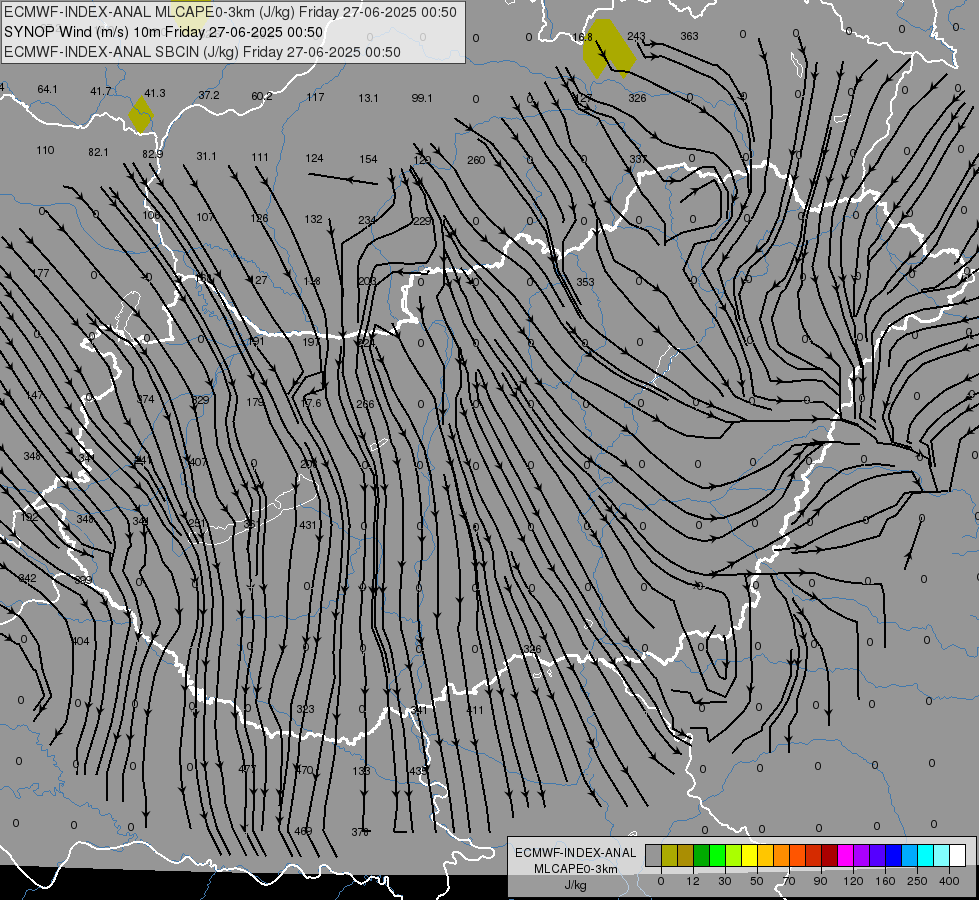Click the J/kg unit label in legend

[x=575, y=885]
